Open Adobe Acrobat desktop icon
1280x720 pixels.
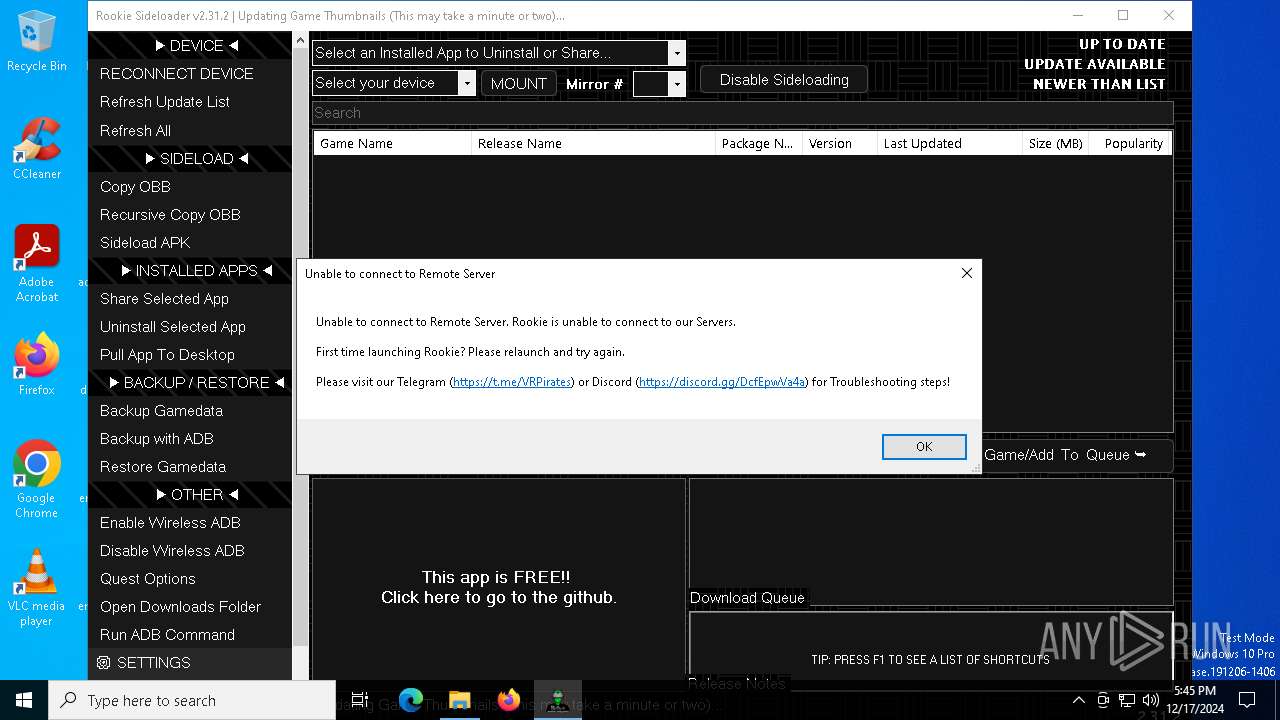click(37, 264)
